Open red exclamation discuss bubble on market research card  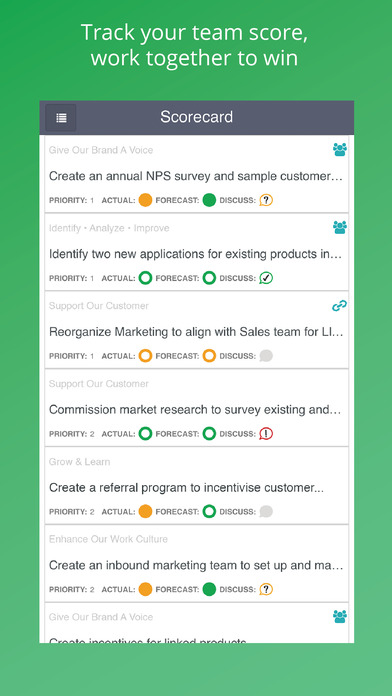tap(266, 434)
